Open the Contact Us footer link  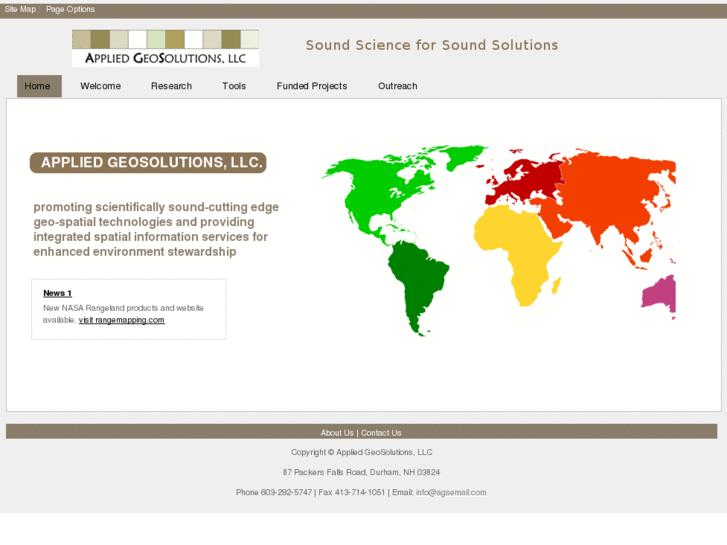click(381, 433)
